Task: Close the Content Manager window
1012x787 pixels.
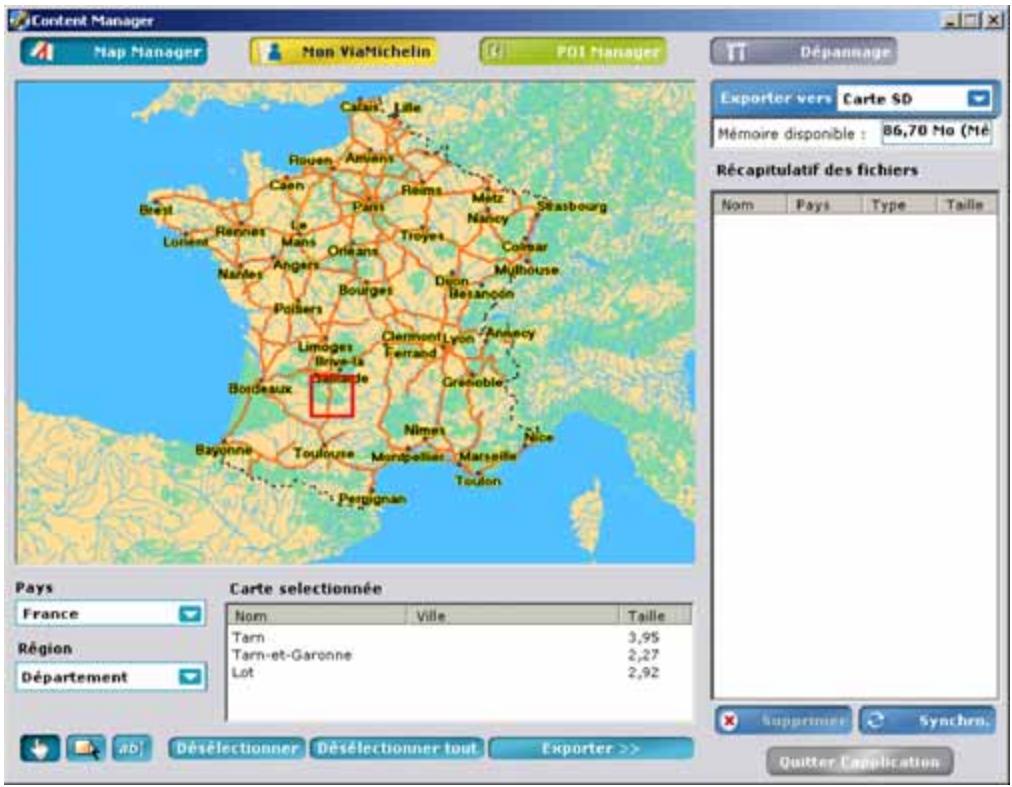Action: (x=994, y=20)
